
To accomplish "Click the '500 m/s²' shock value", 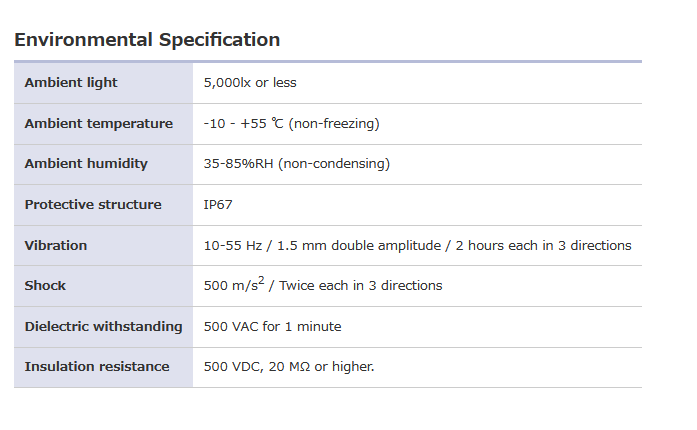I will click(x=233, y=286).
